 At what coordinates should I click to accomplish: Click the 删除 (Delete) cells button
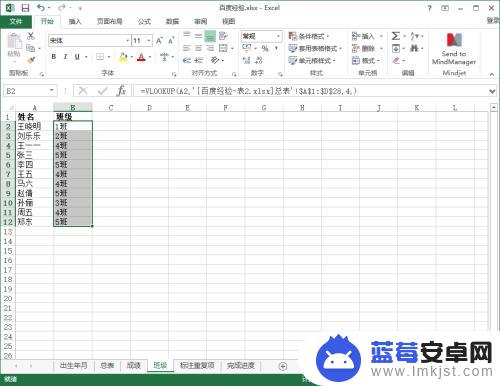click(368, 48)
